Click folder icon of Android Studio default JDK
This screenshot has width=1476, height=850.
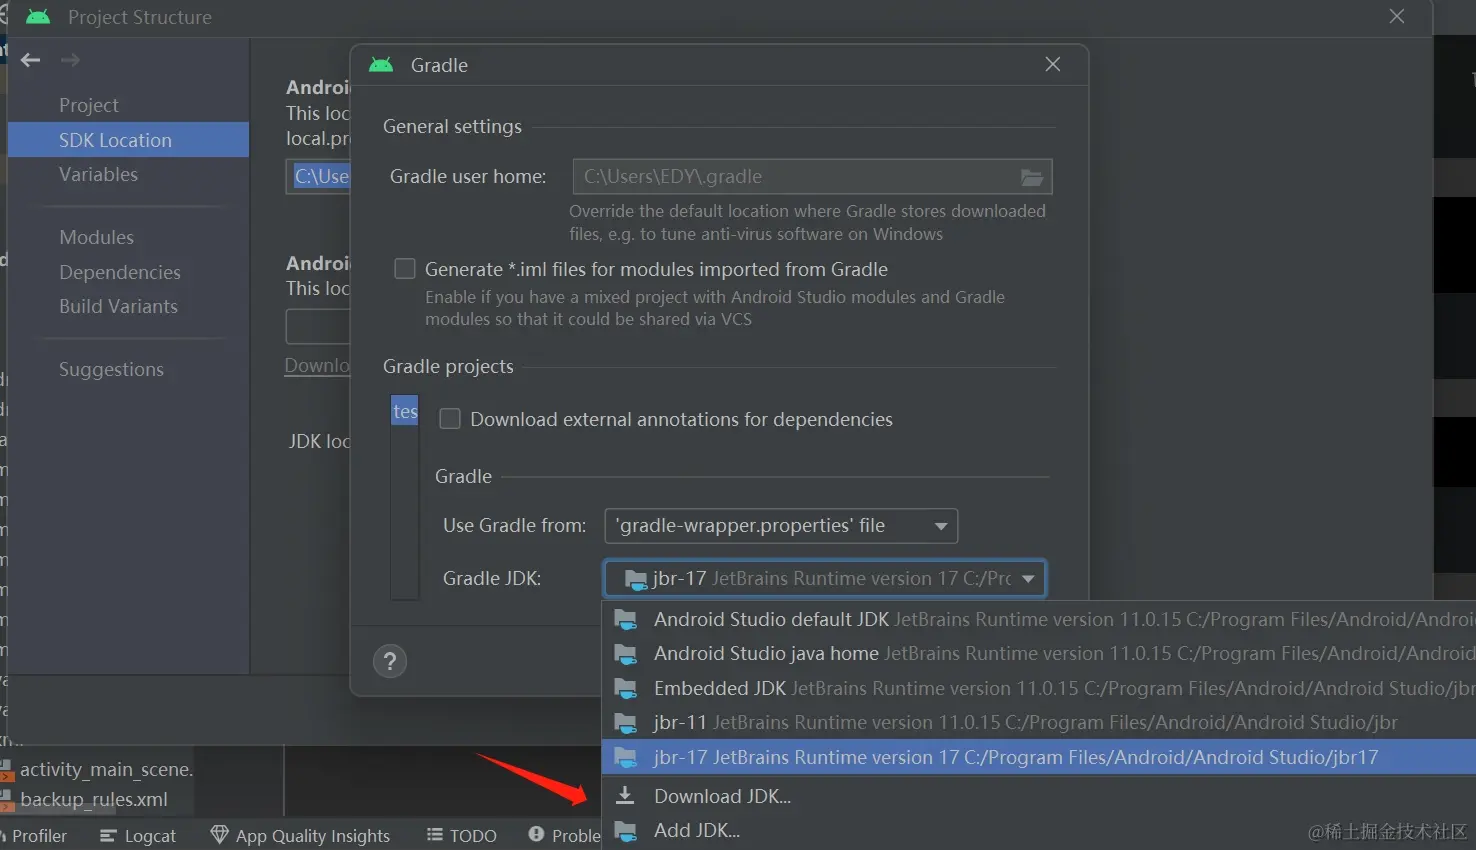[626, 620]
